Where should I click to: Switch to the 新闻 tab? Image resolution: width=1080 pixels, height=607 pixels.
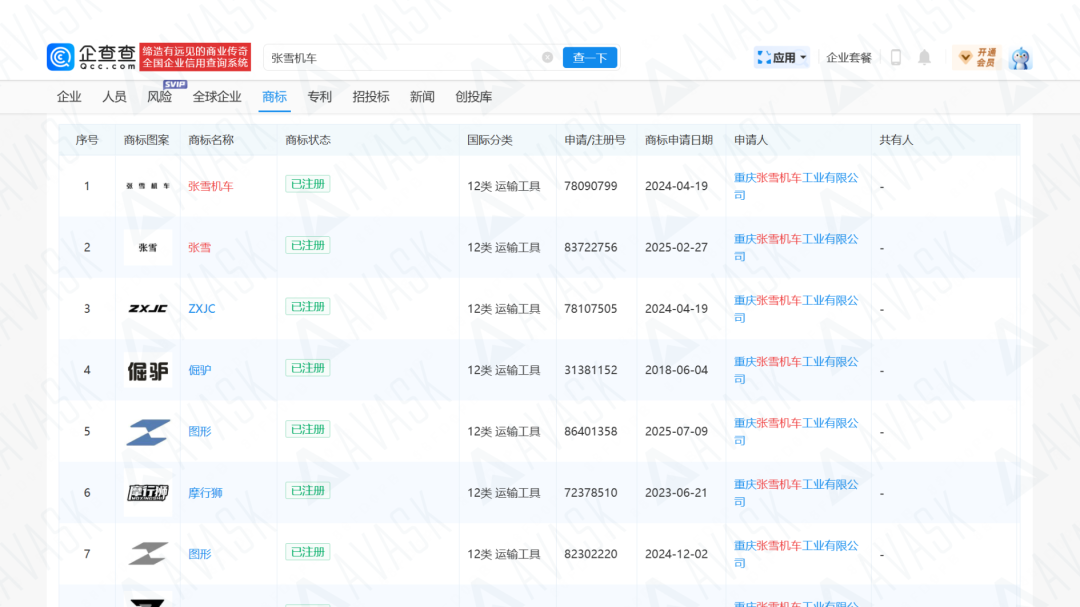pyautogui.click(x=422, y=97)
